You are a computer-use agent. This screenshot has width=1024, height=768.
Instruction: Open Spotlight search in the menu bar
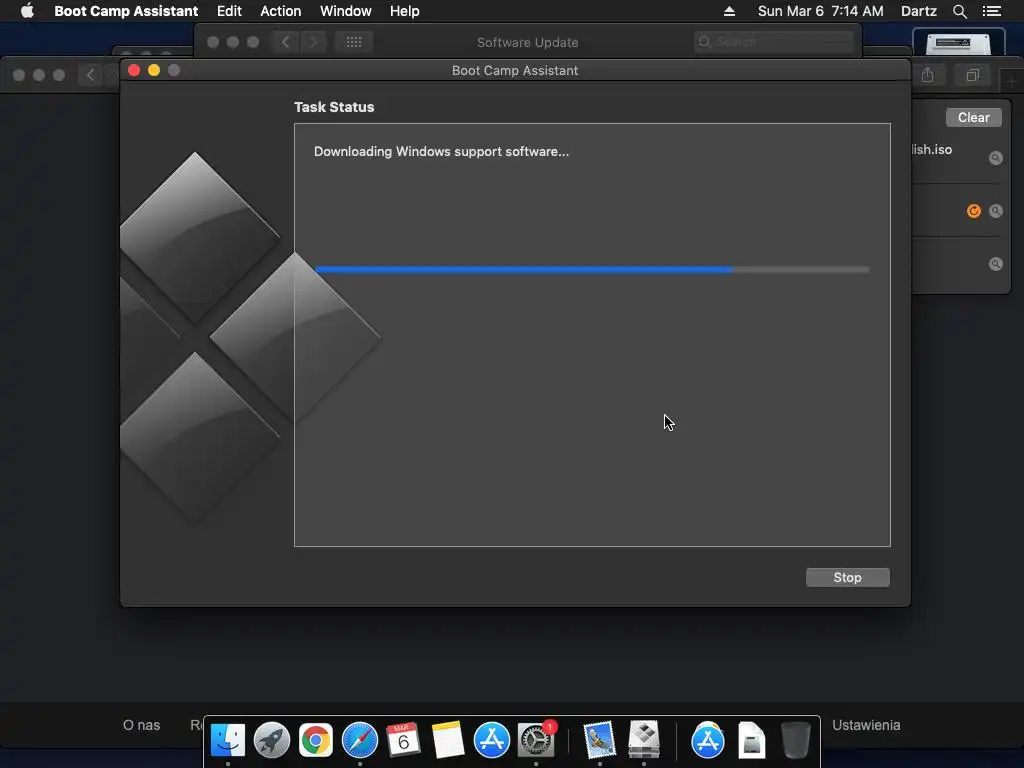(x=959, y=11)
